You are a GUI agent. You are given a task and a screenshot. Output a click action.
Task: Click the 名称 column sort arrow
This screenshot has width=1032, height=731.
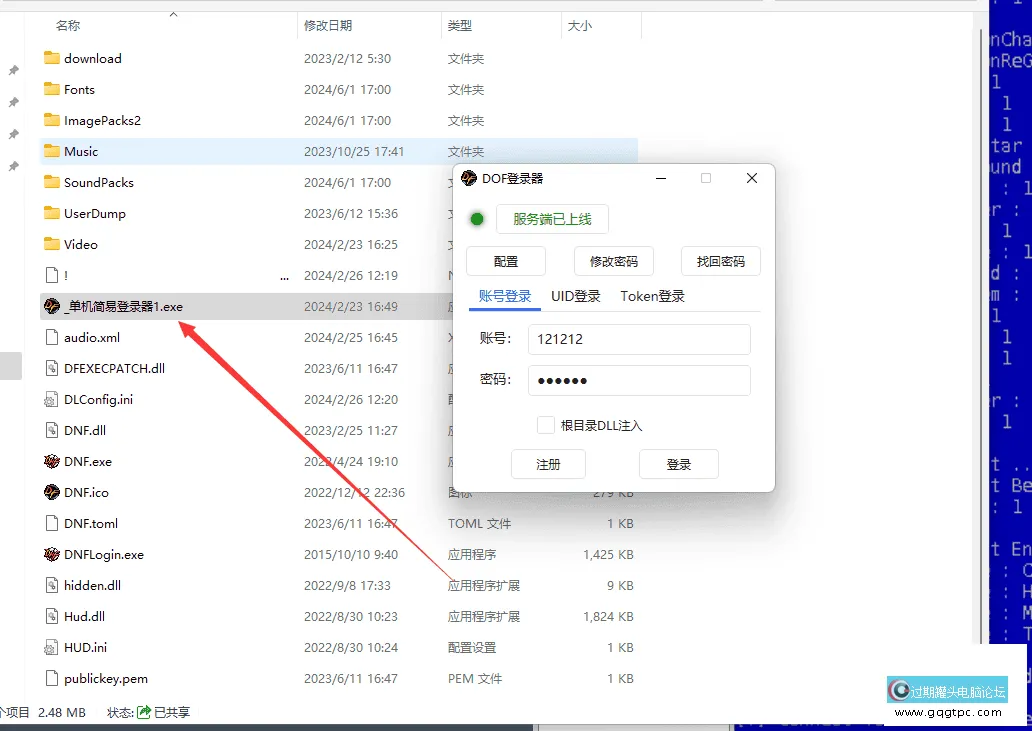click(171, 14)
